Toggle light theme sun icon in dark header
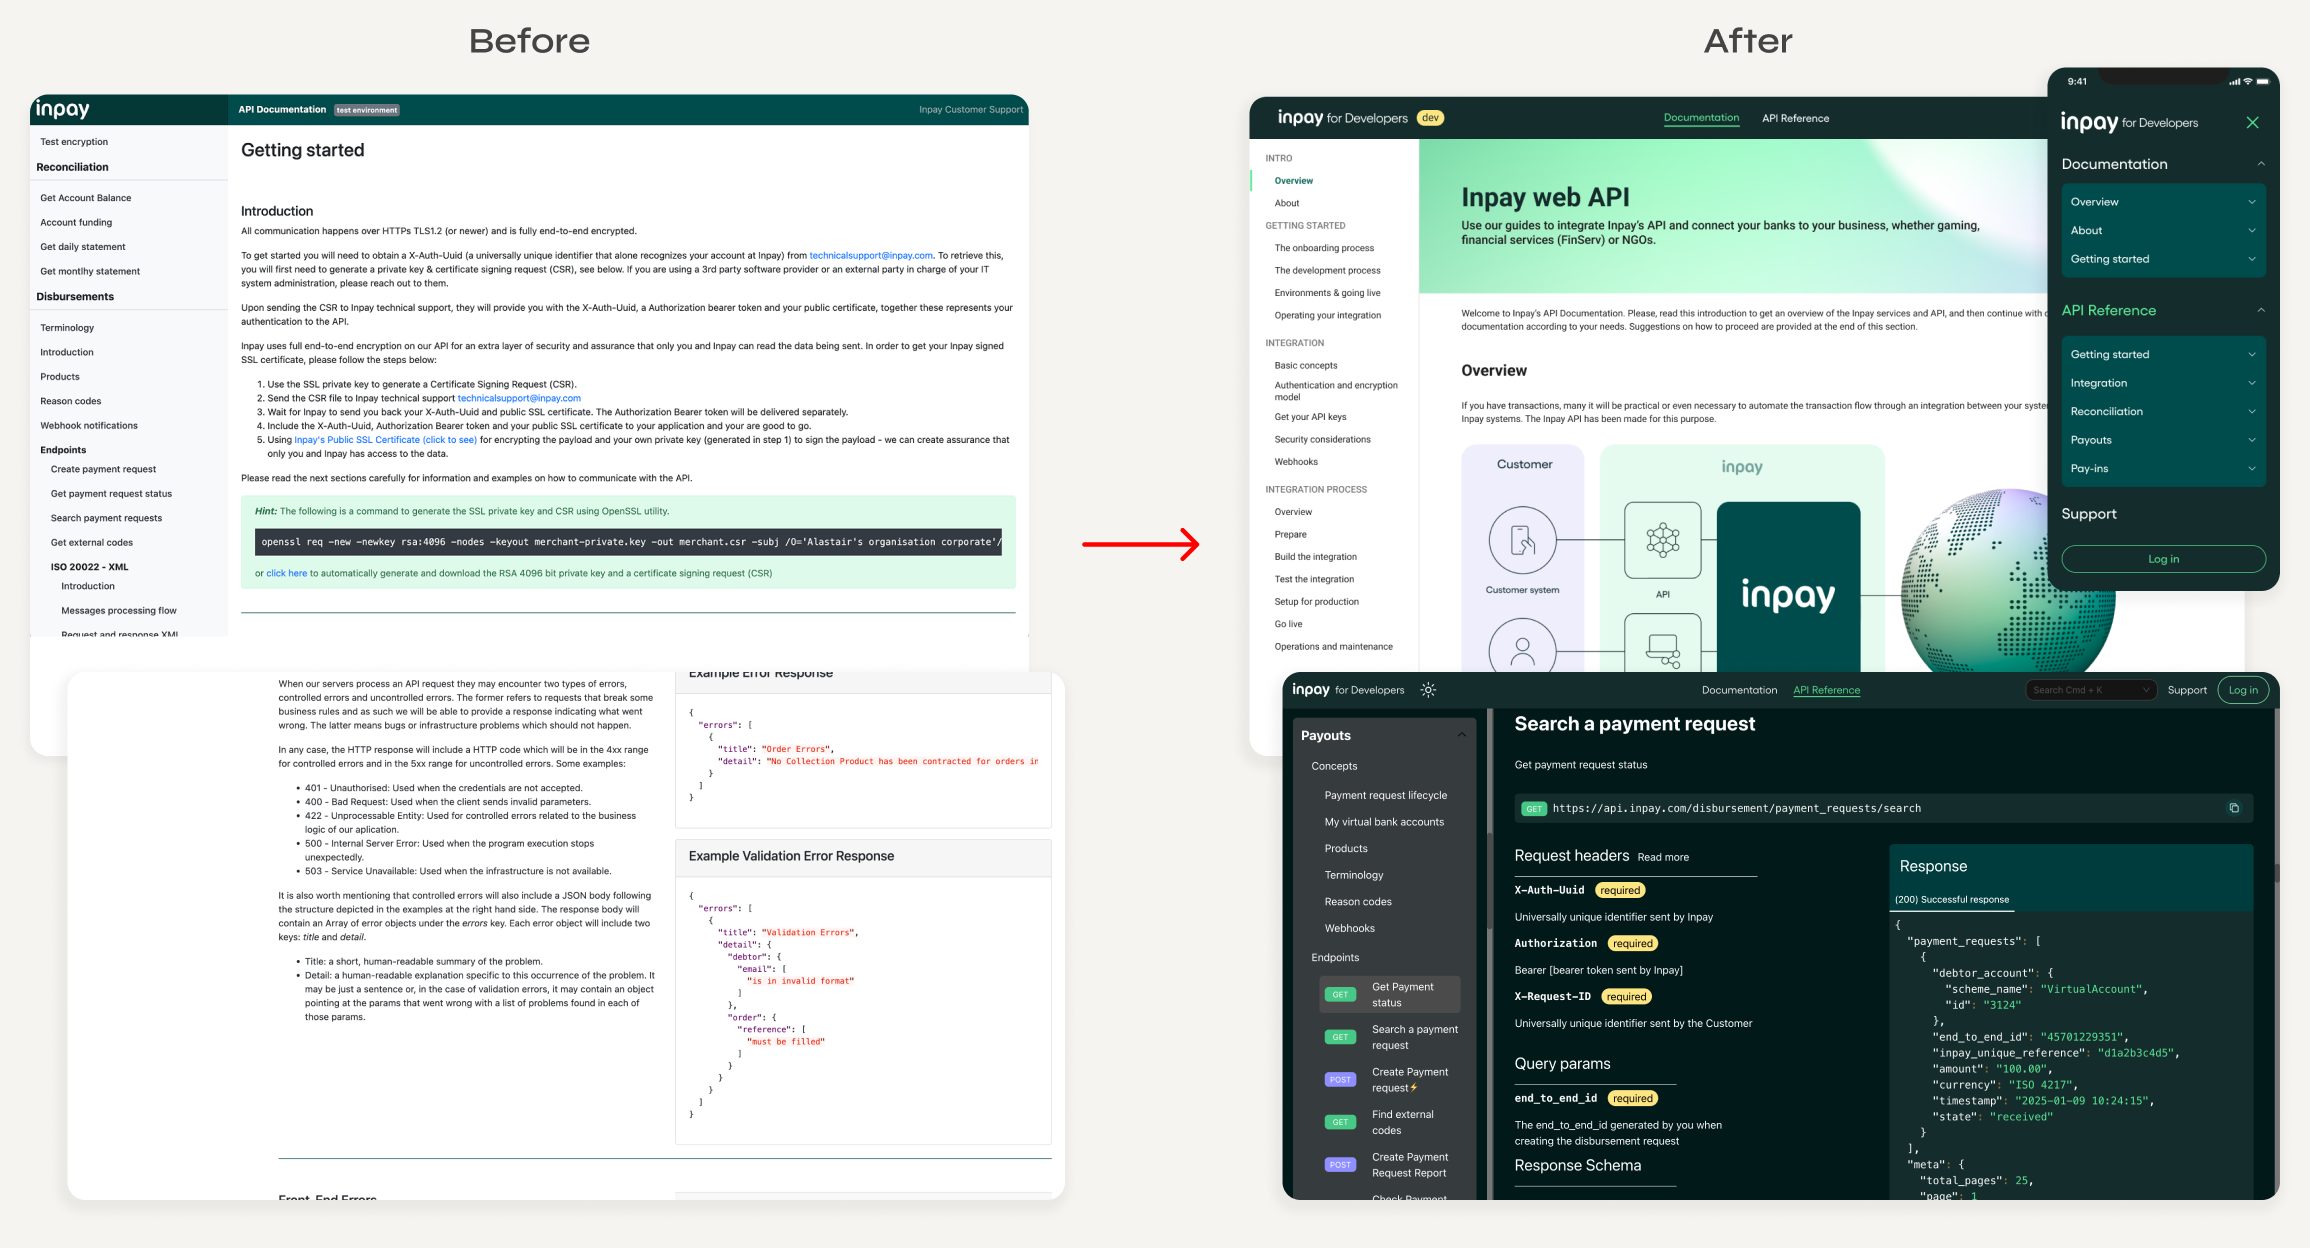This screenshot has height=1248, width=2310. tap(1428, 690)
